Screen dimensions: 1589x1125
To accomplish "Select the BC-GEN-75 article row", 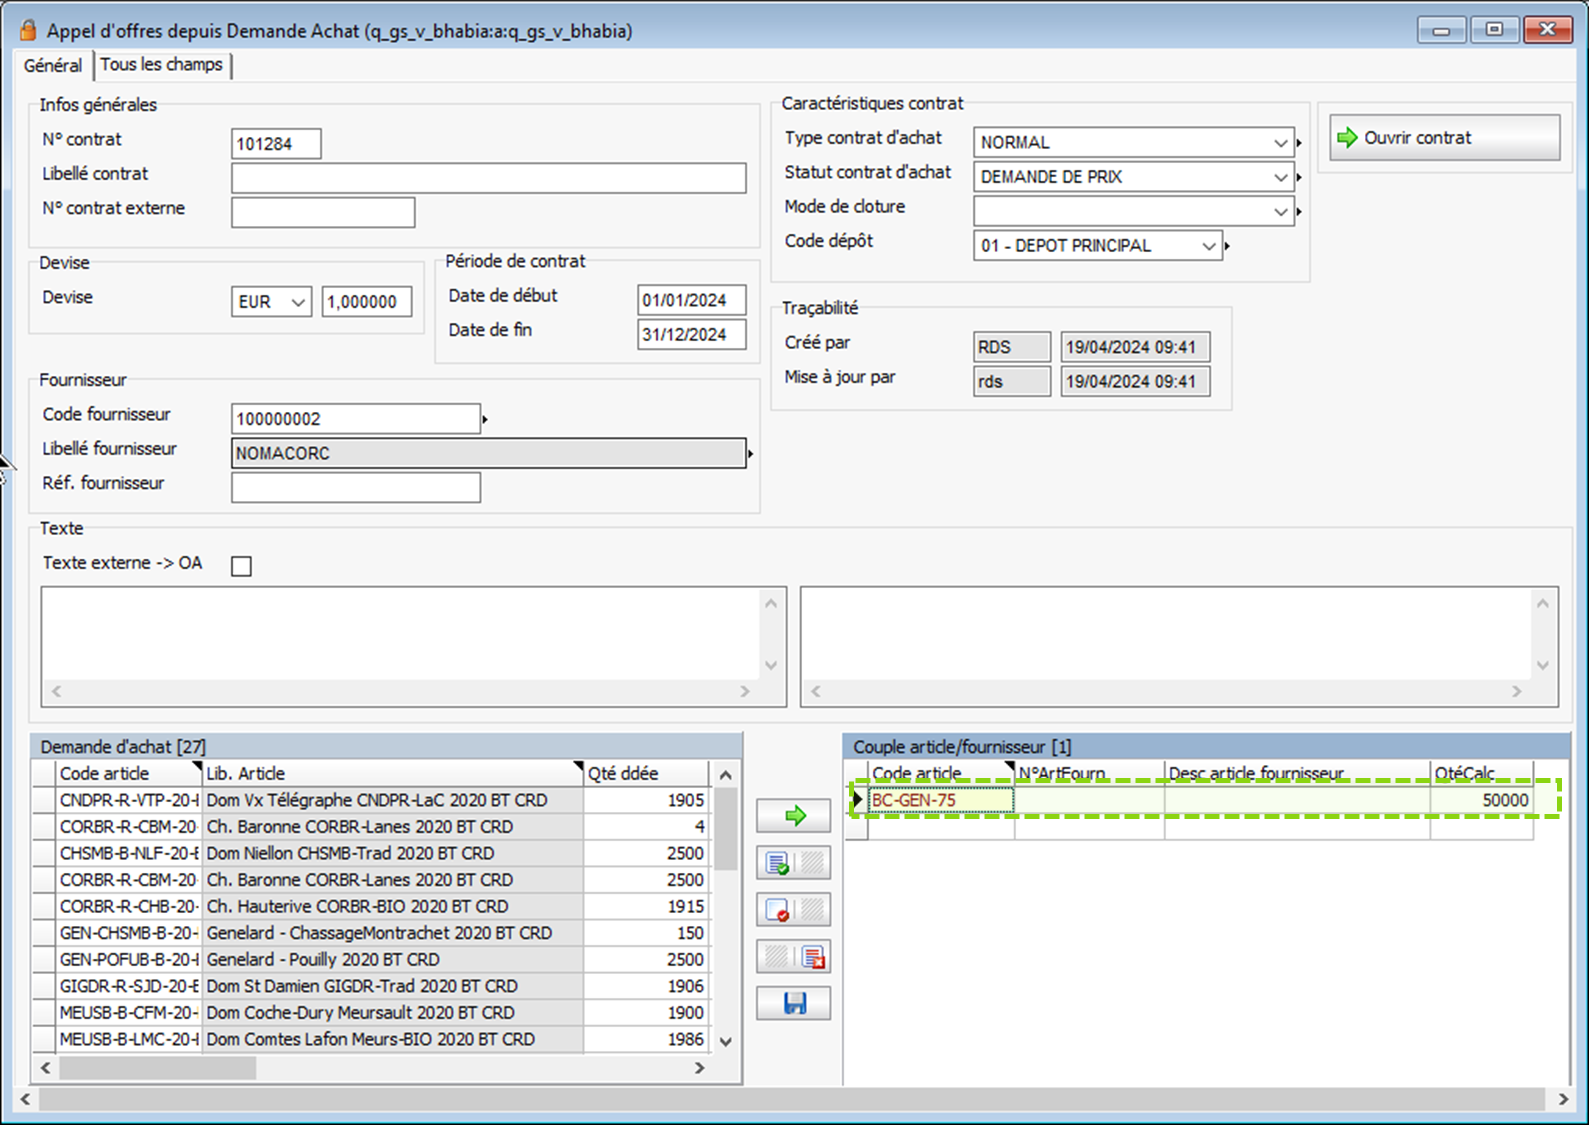I will 940,800.
